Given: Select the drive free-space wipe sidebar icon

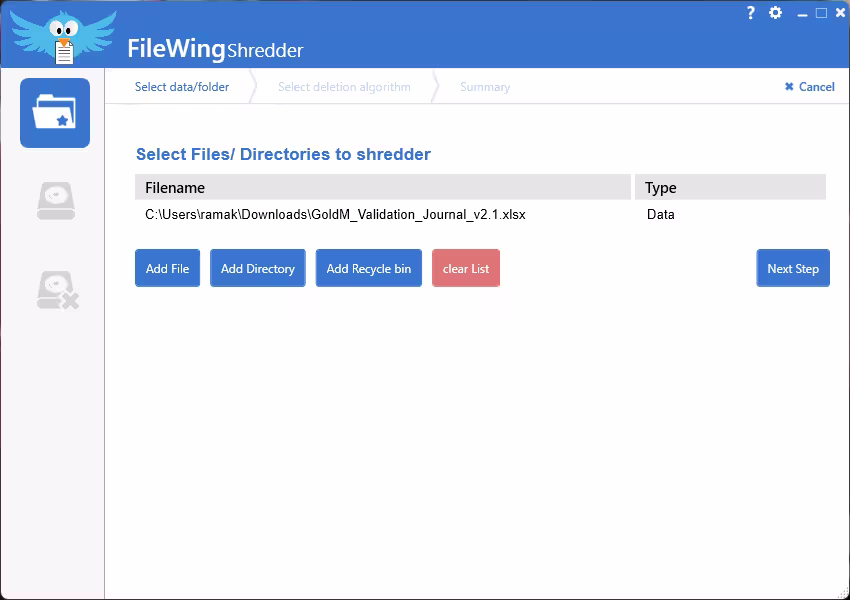Looking at the screenshot, I should pyautogui.click(x=56, y=201).
